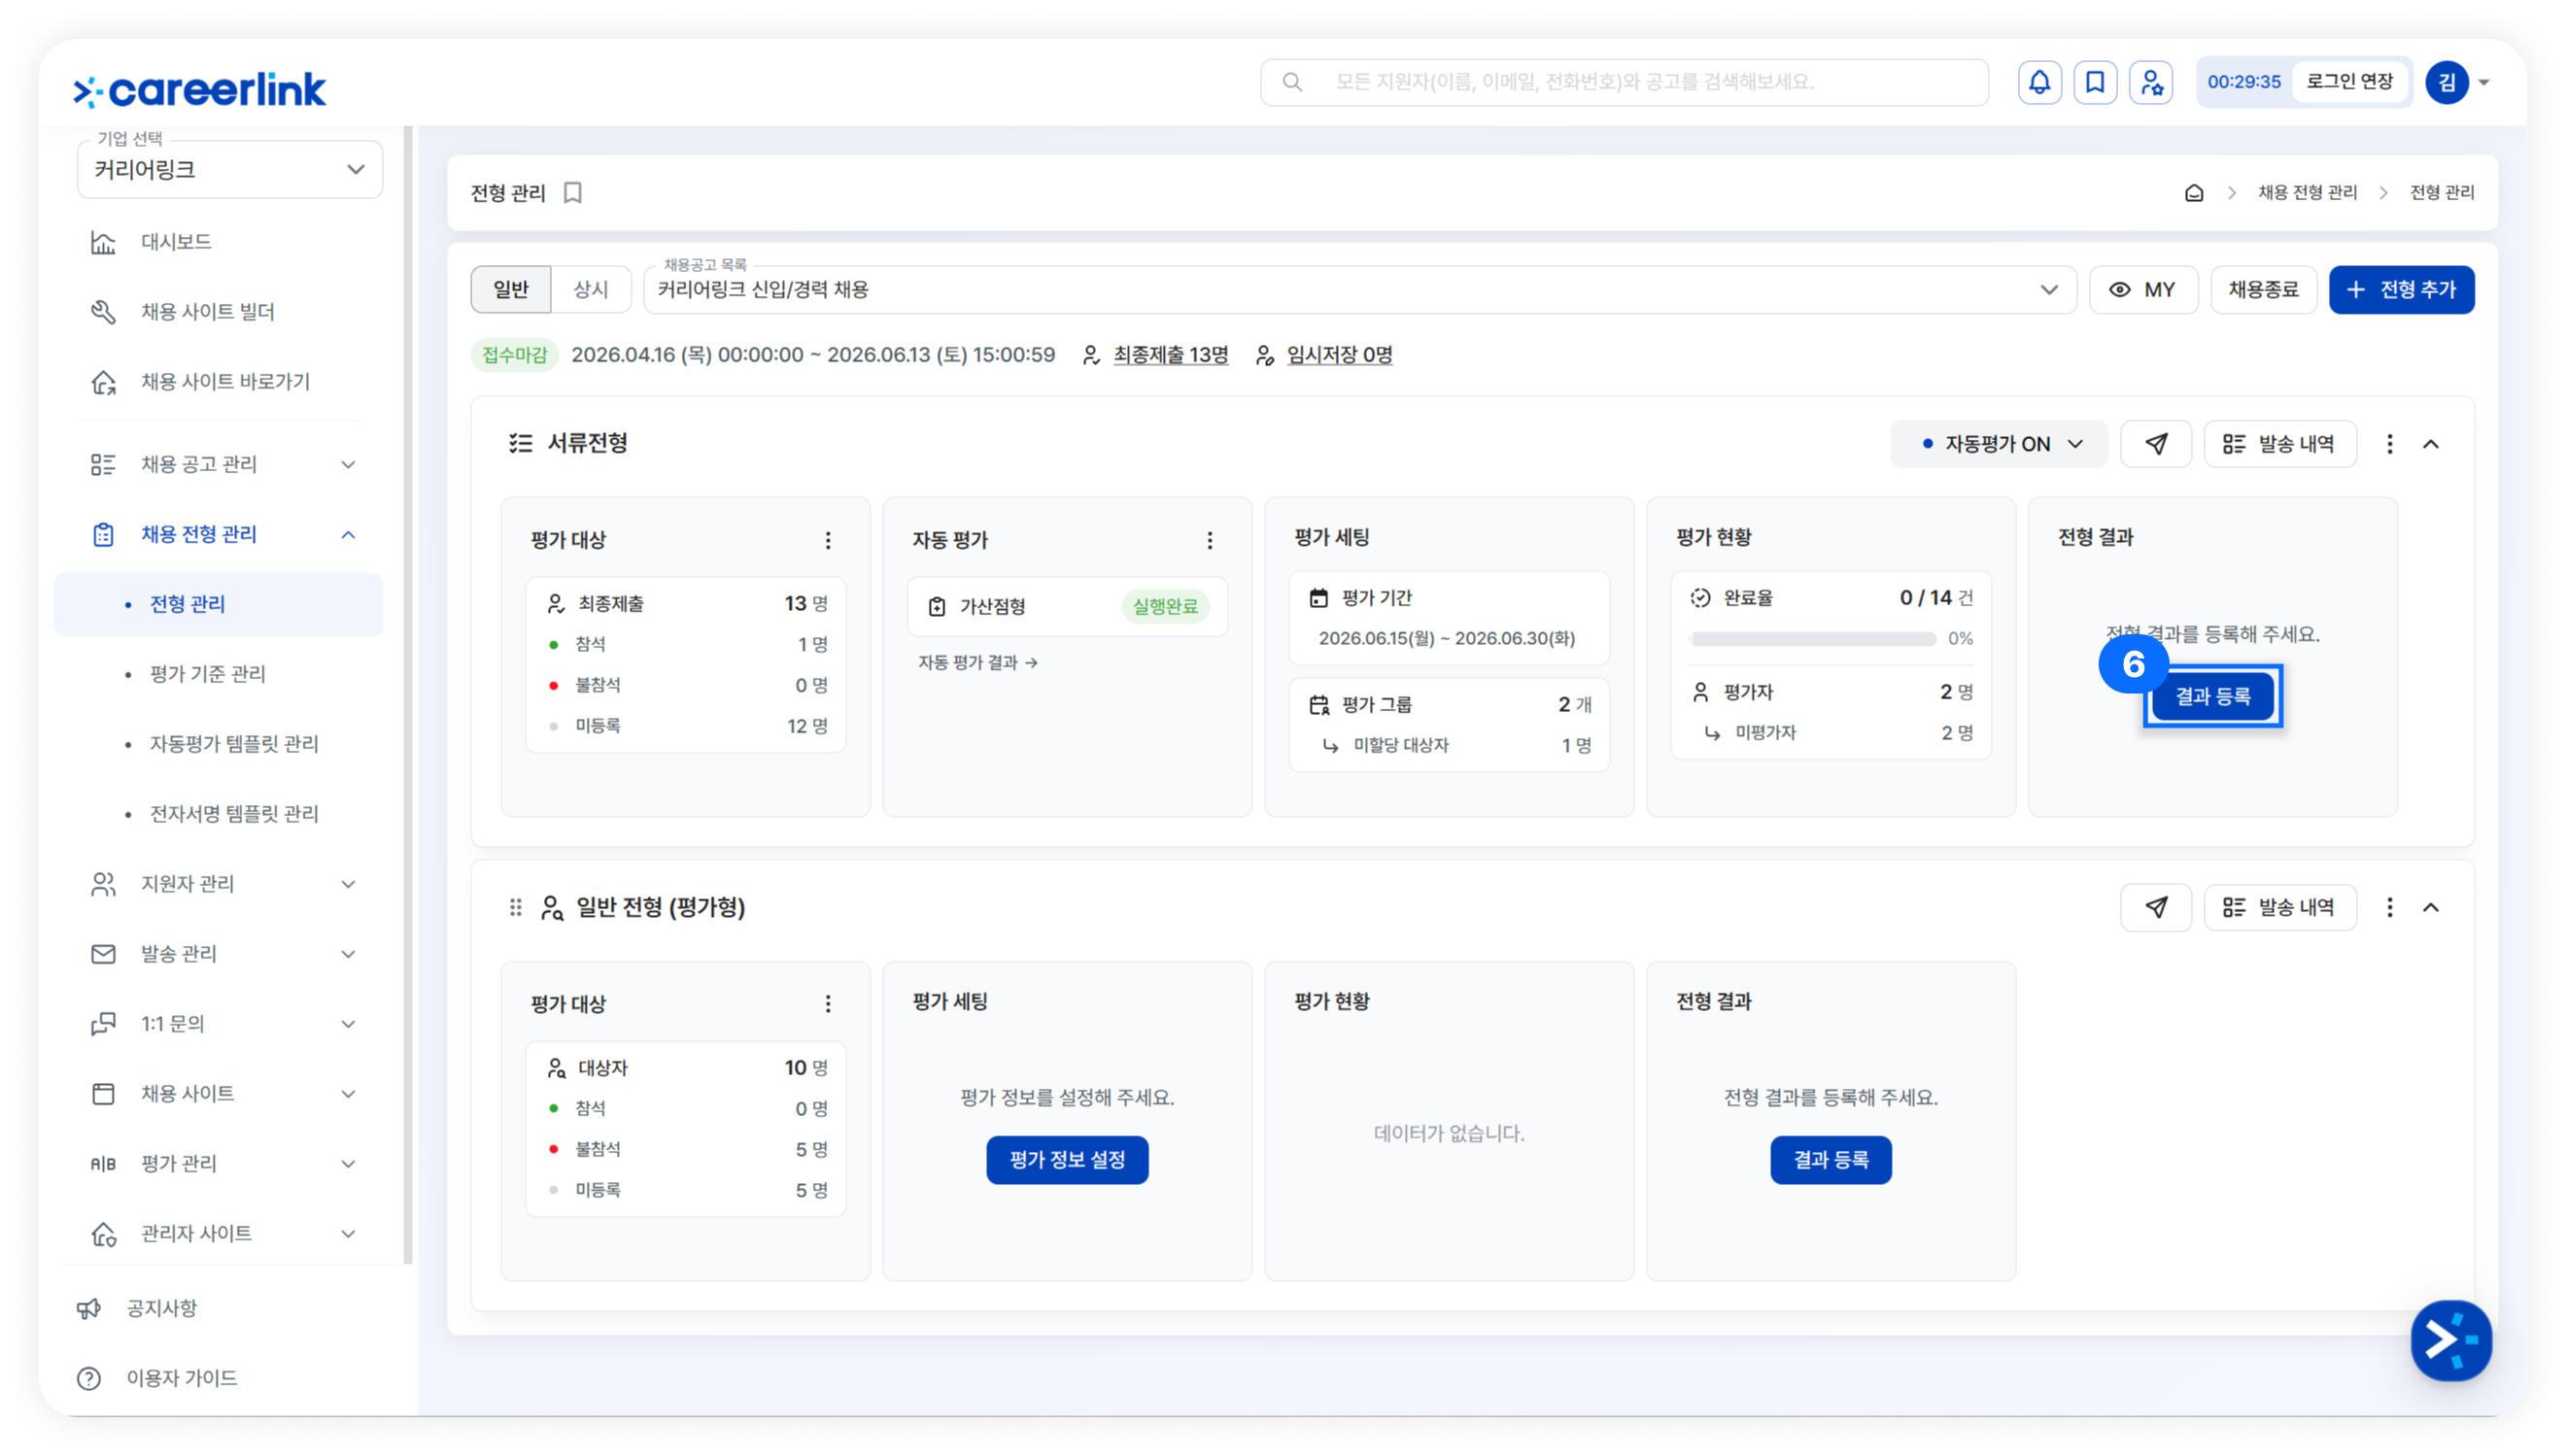
Task: Open bookmarks icon in top bar
Action: (2095, 82)
